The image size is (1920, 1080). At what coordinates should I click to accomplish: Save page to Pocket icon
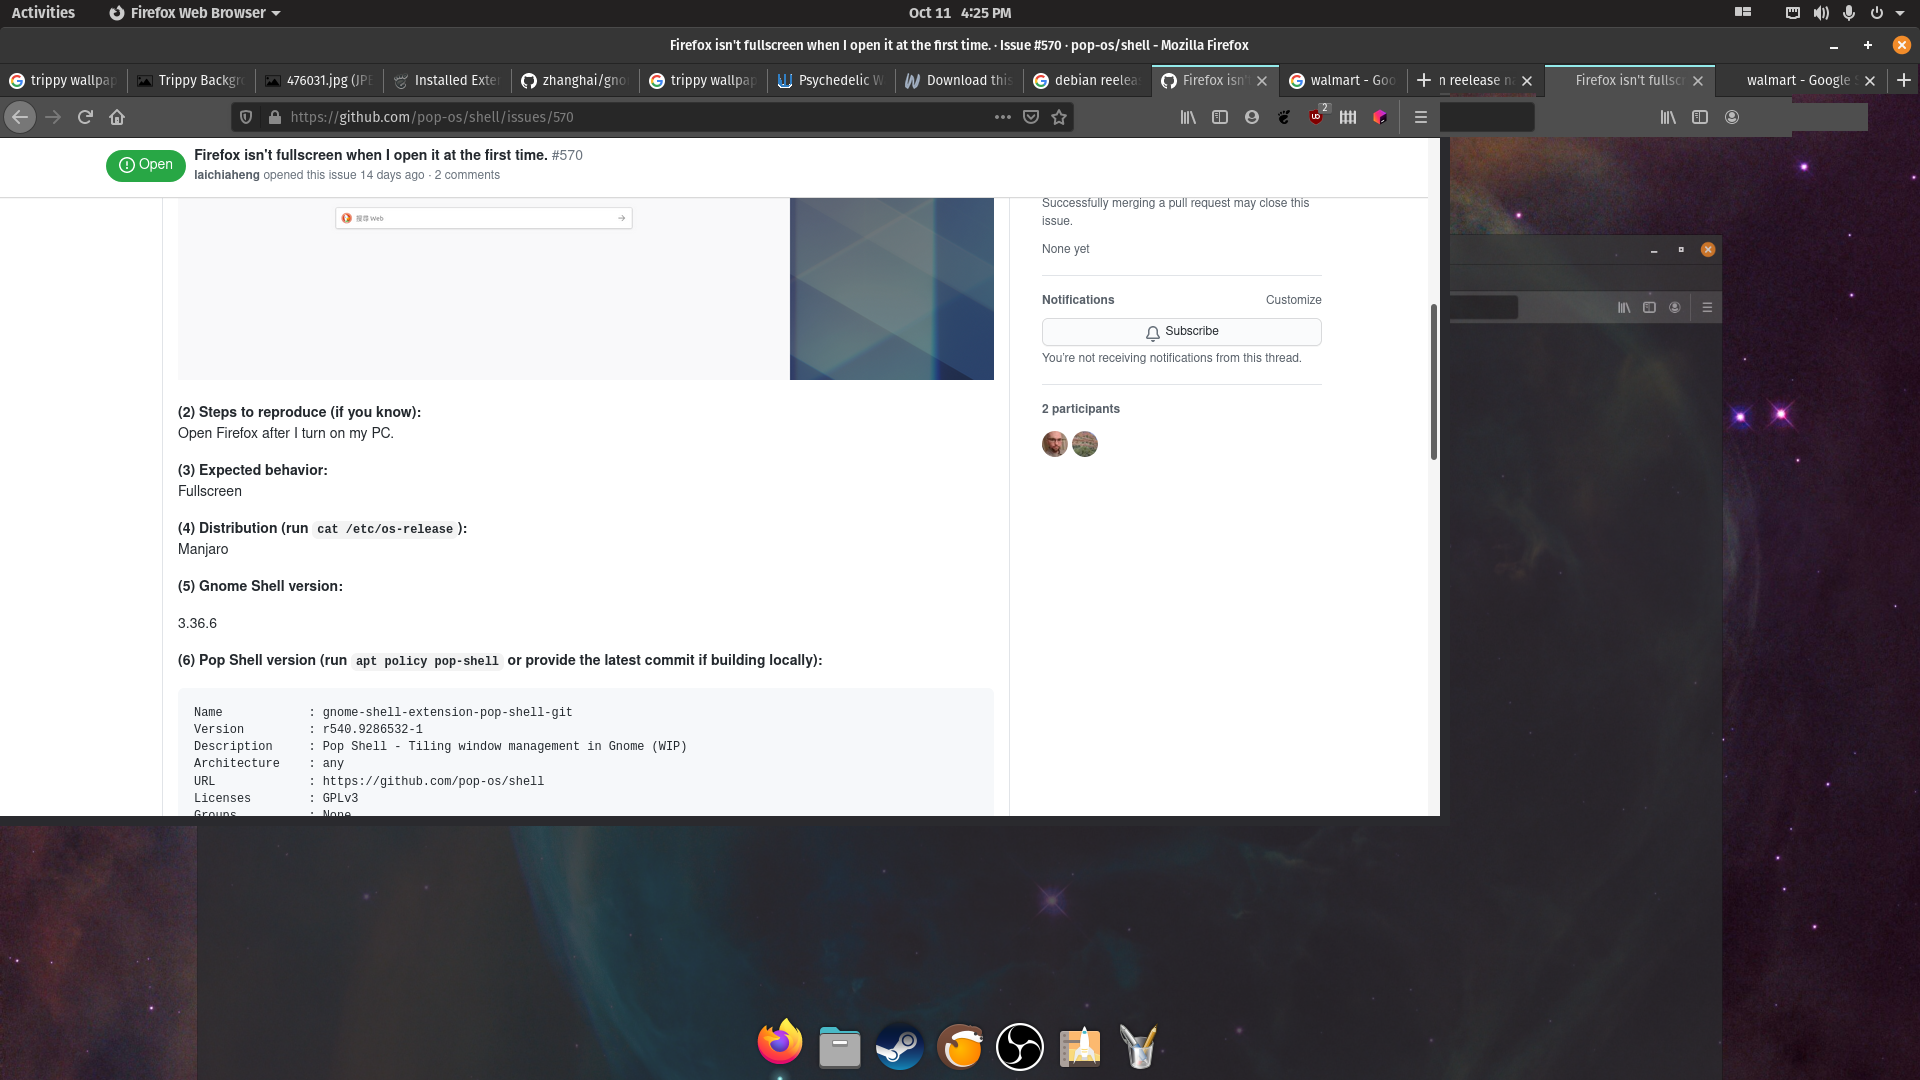1031,117
